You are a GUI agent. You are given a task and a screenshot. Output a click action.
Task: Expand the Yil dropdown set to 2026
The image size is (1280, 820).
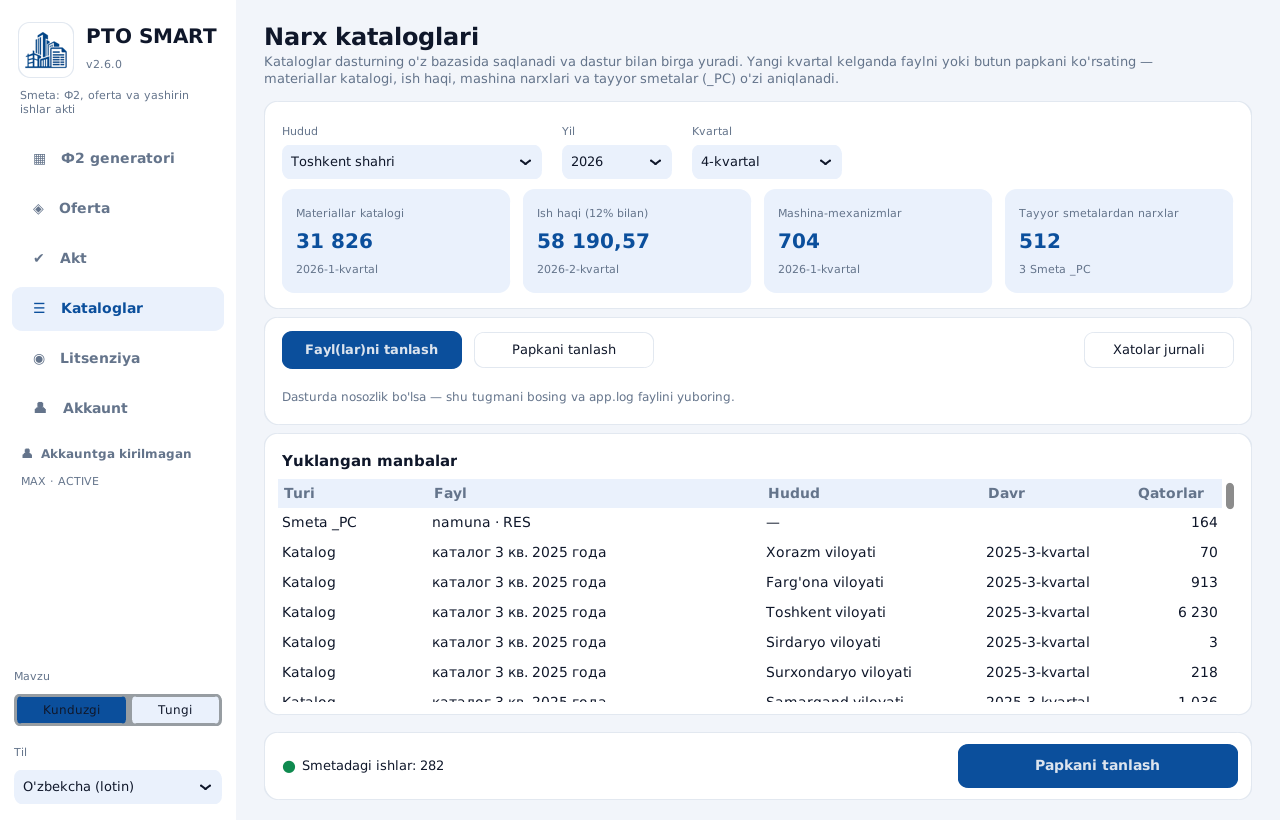[x=617, y=162]
